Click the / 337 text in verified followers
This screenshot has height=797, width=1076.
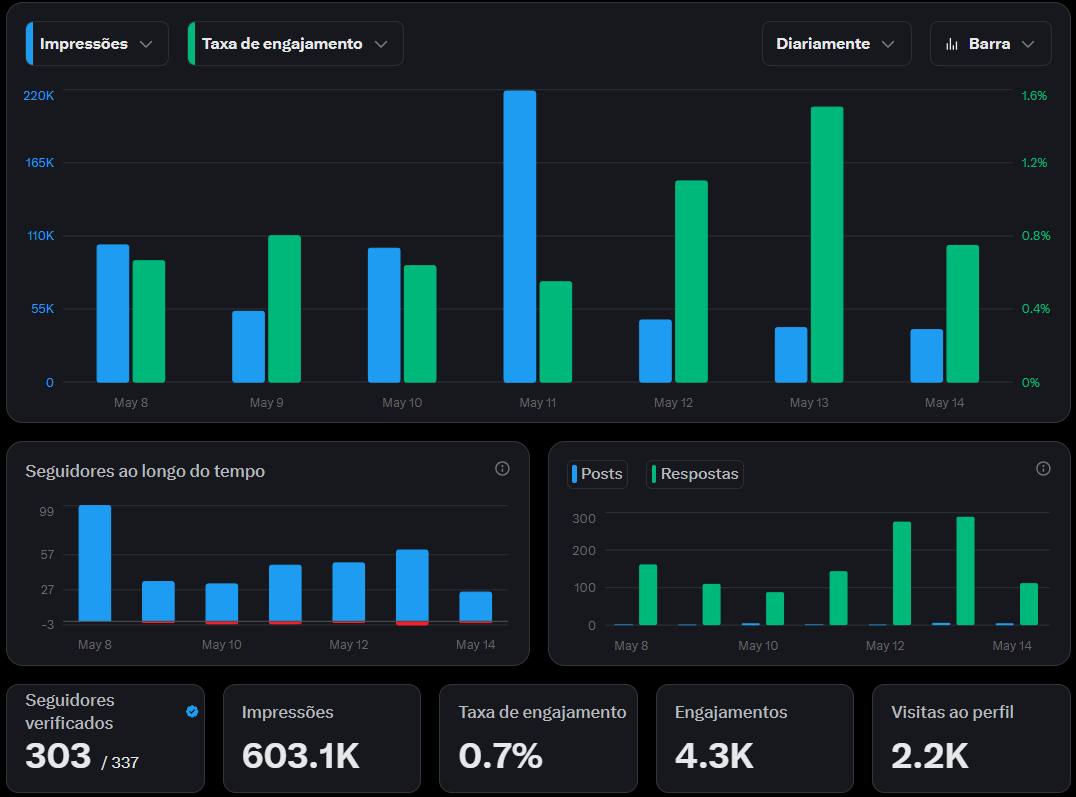(120, 763)
